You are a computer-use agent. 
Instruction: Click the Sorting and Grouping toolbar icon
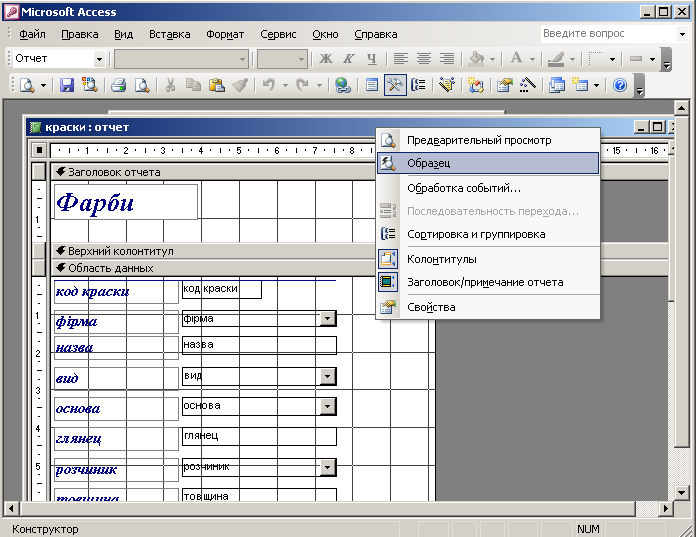[x=418, y=85]
